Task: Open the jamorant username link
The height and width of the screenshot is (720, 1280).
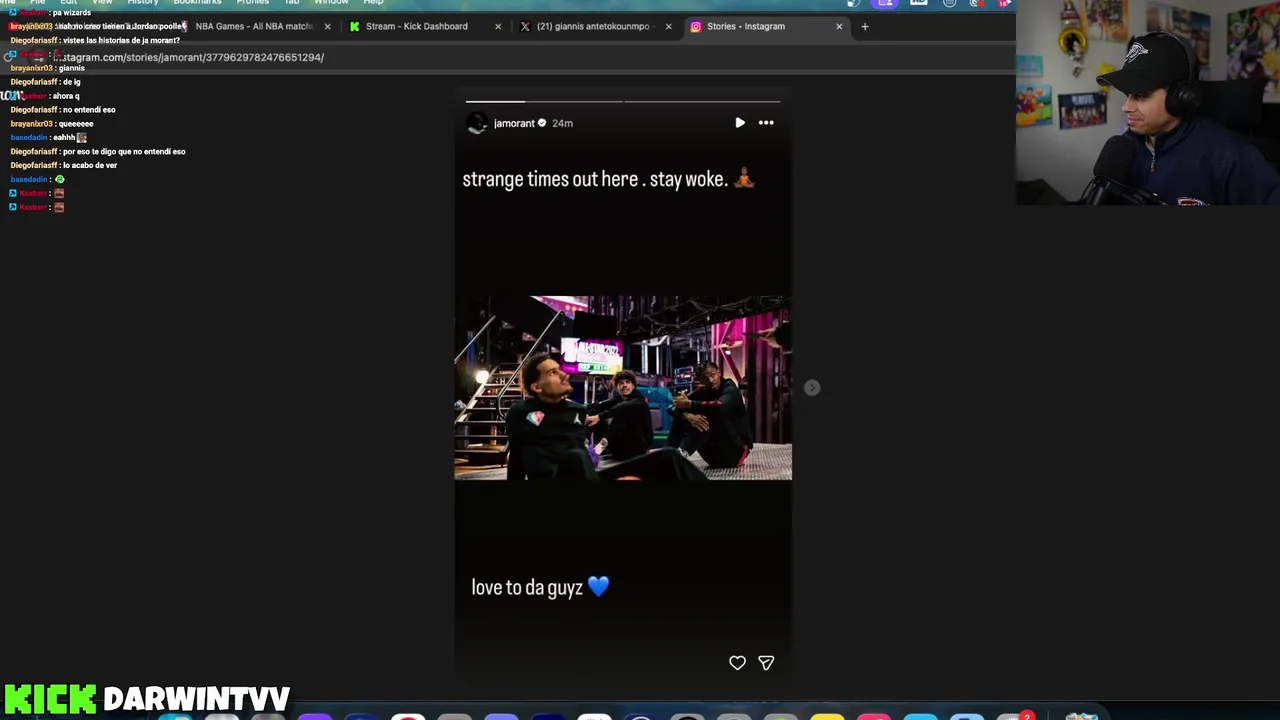Action: [514, 123]
